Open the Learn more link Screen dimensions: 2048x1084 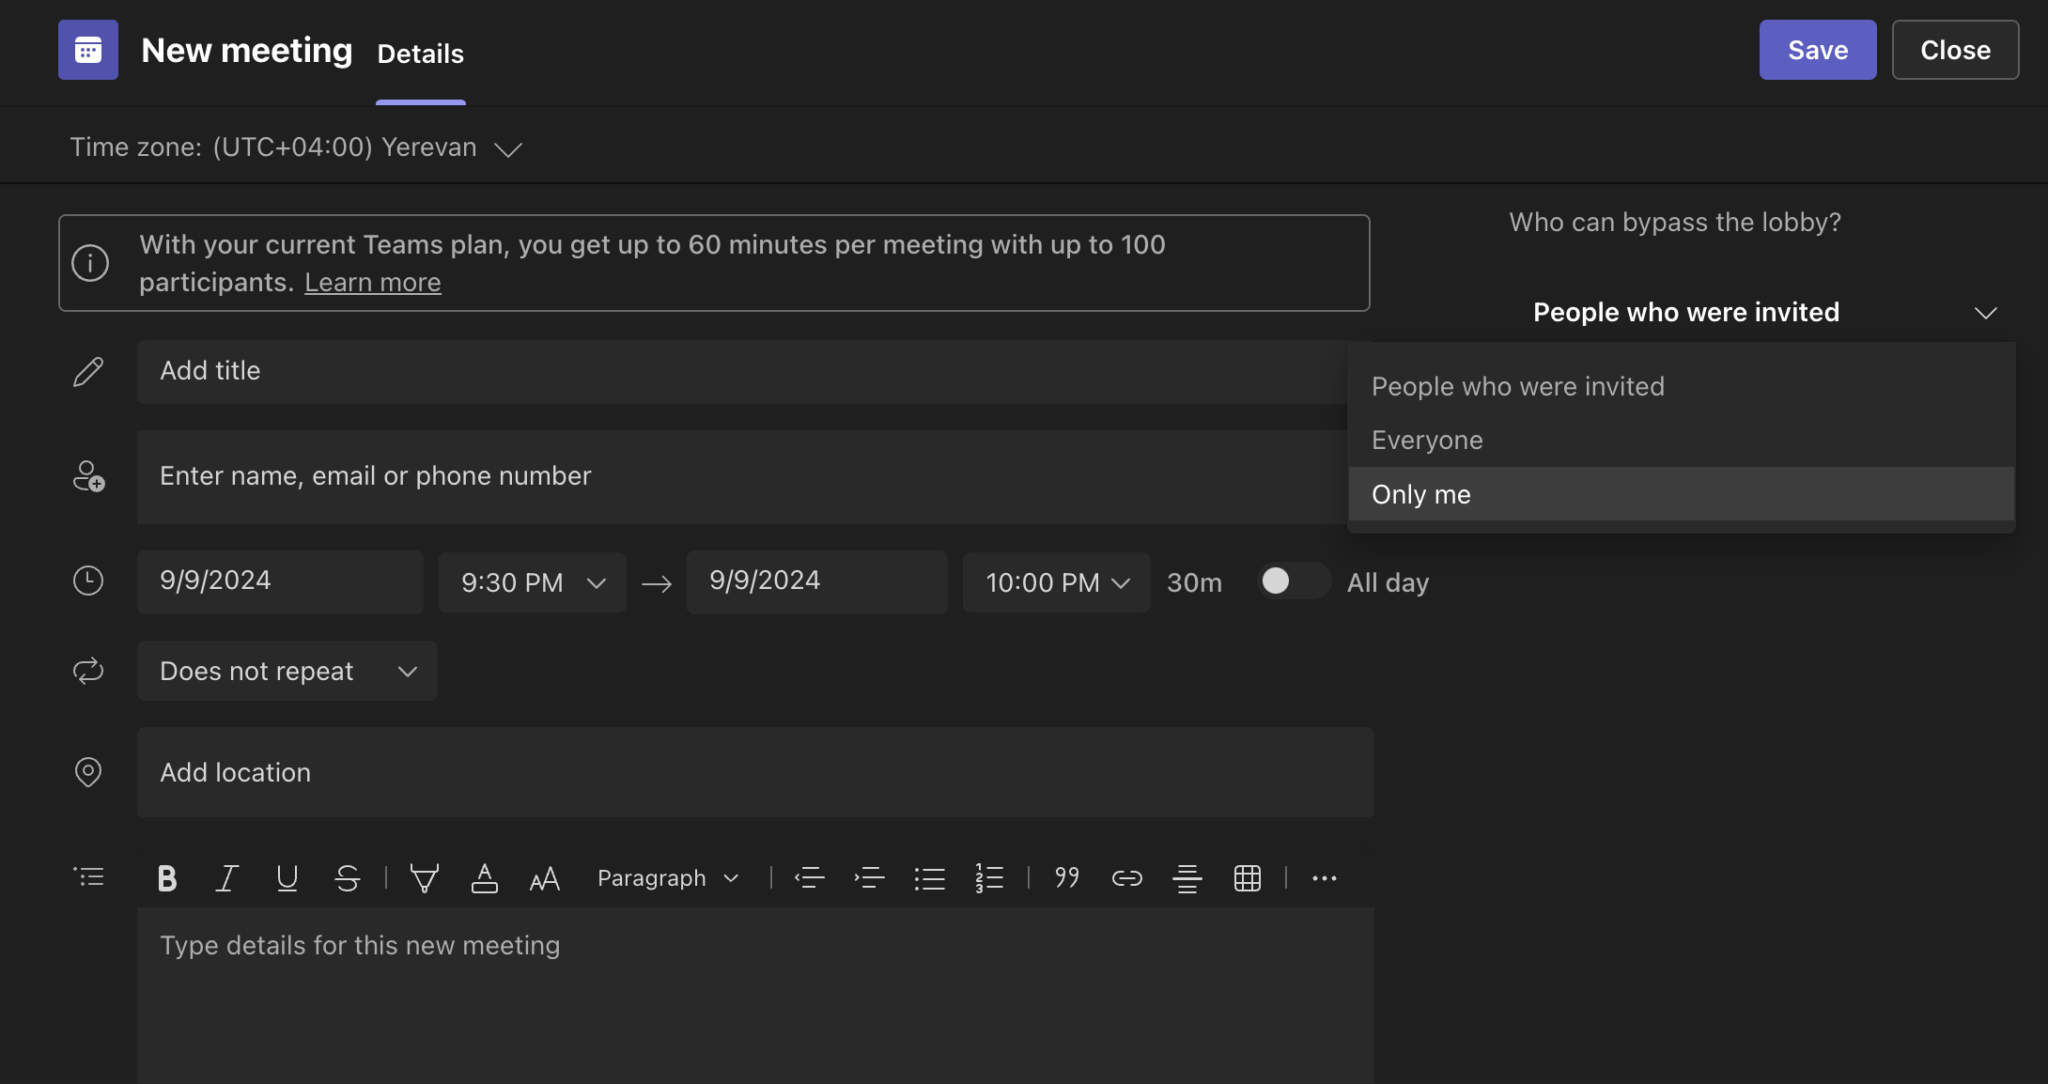372,281
